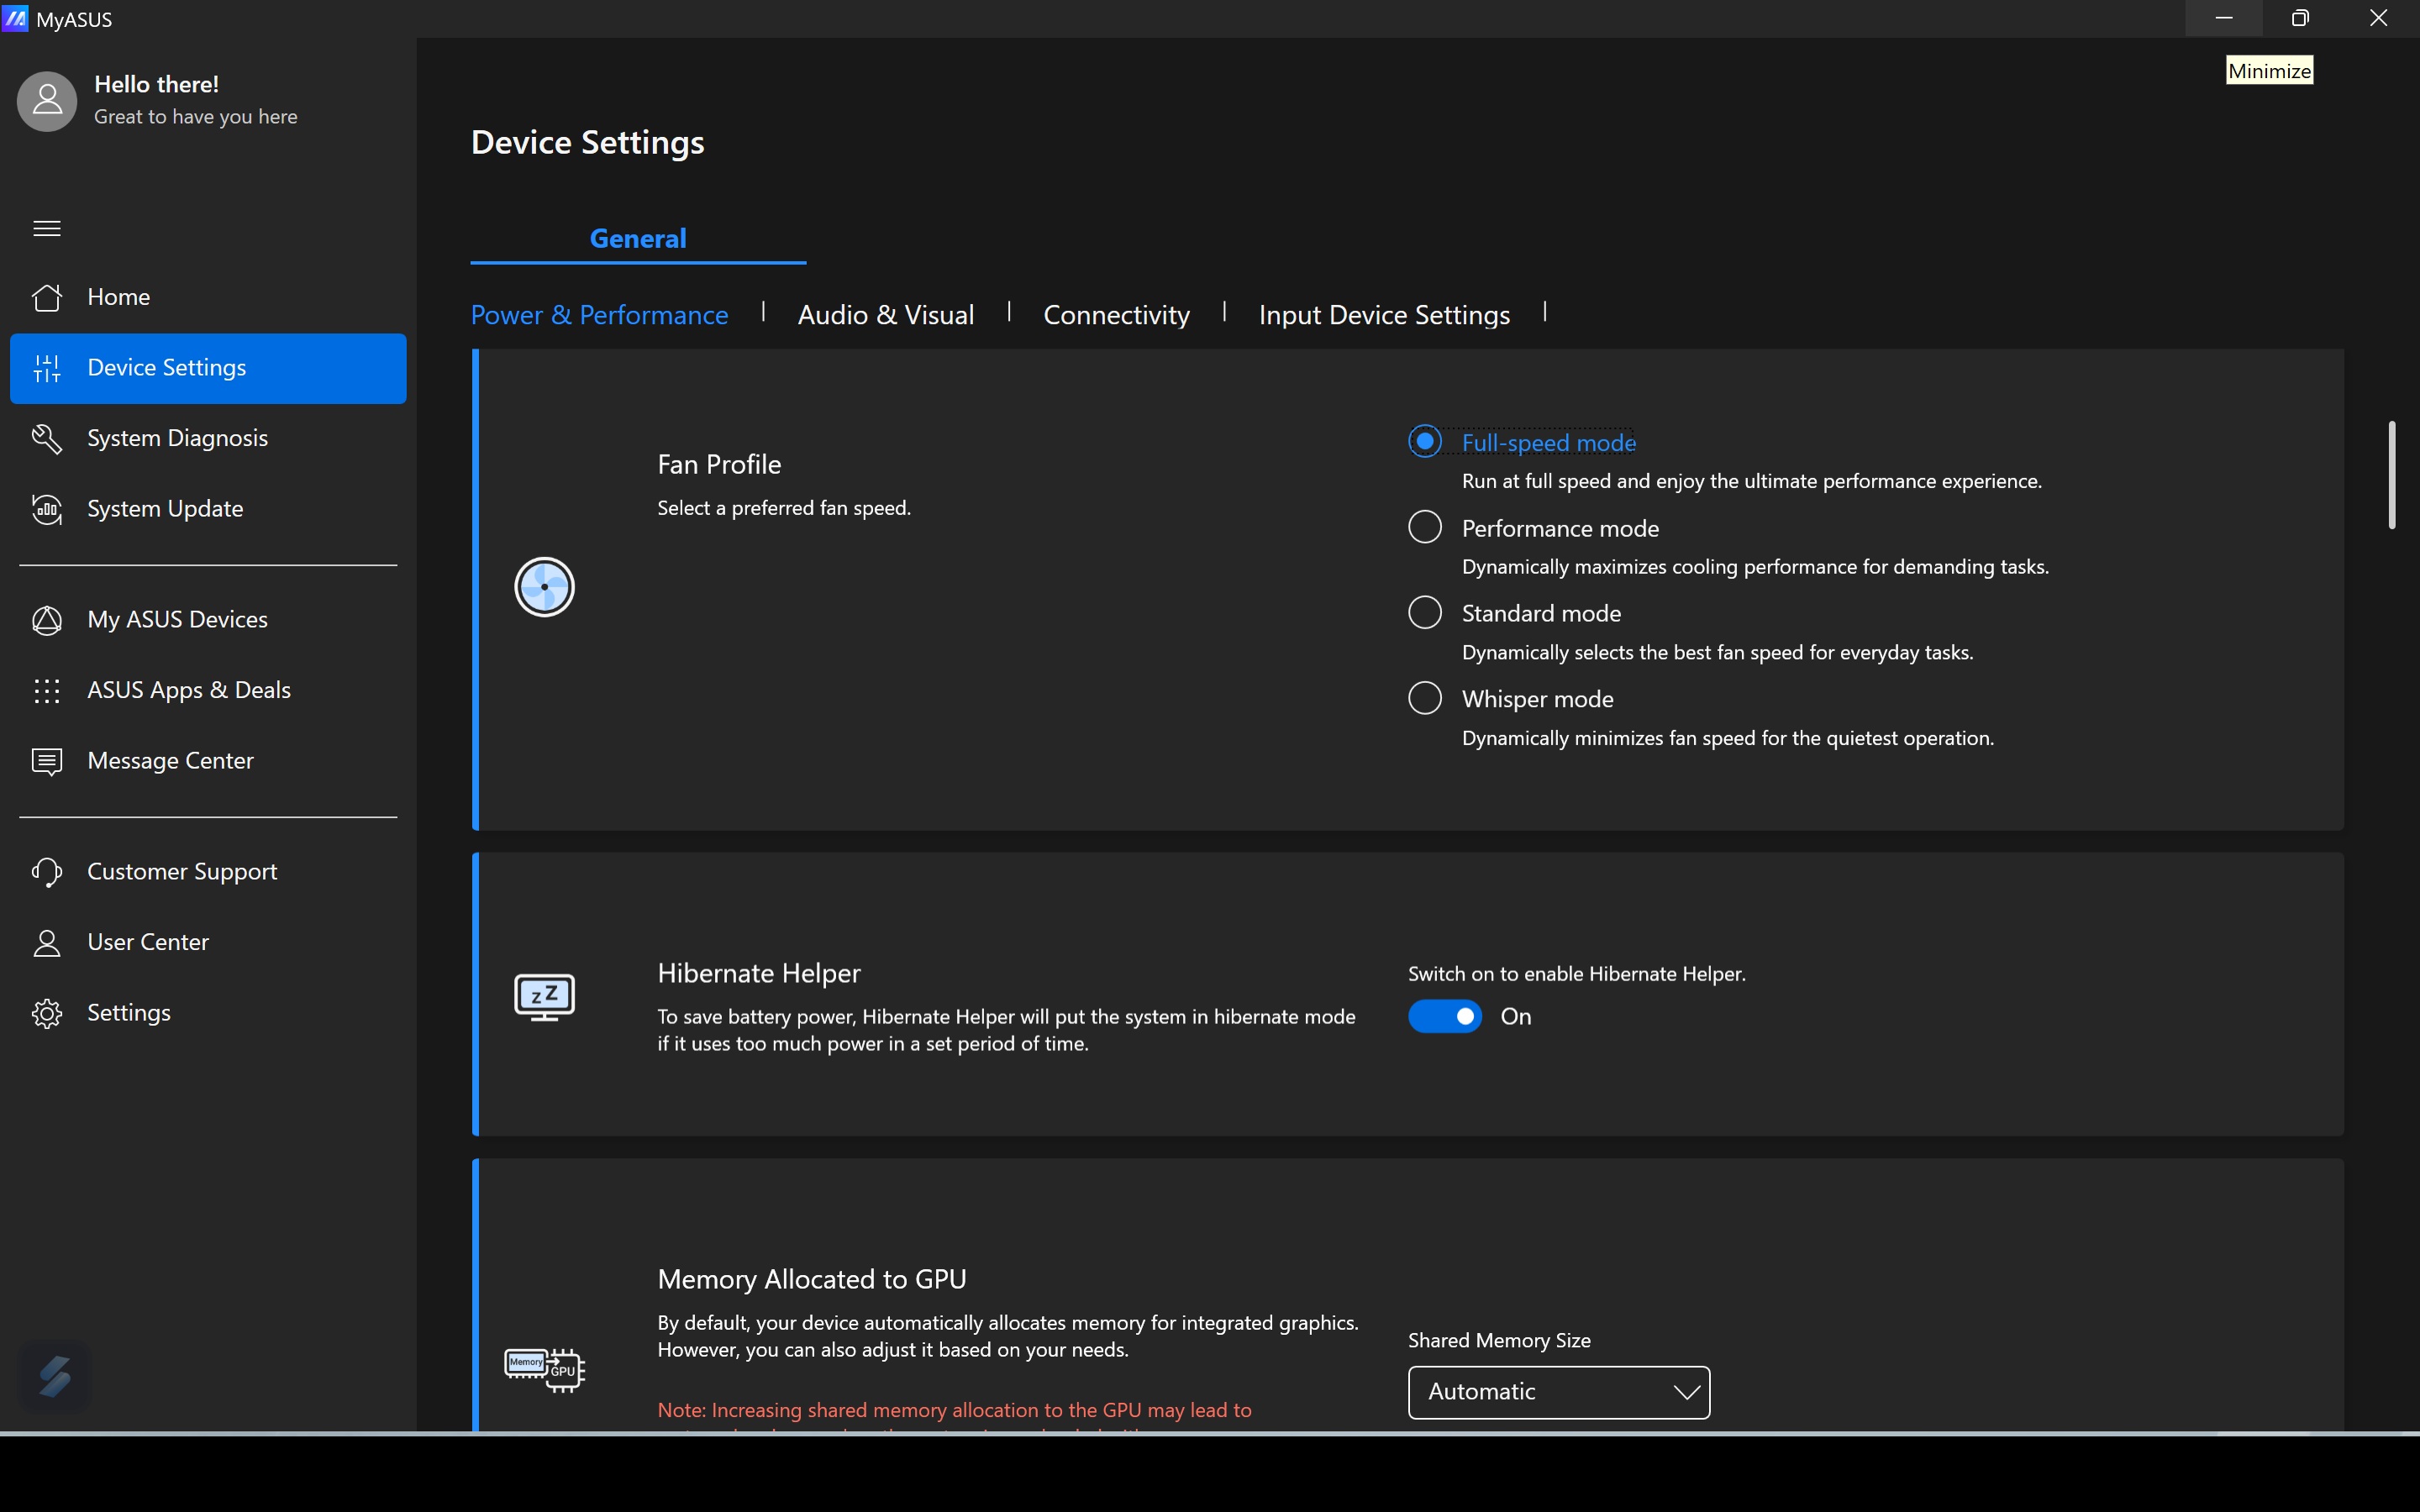Click the blue logo icon at sidebar bottom
The width and height of the screenshot is (2420, 1512).
tap(55, 1376)
